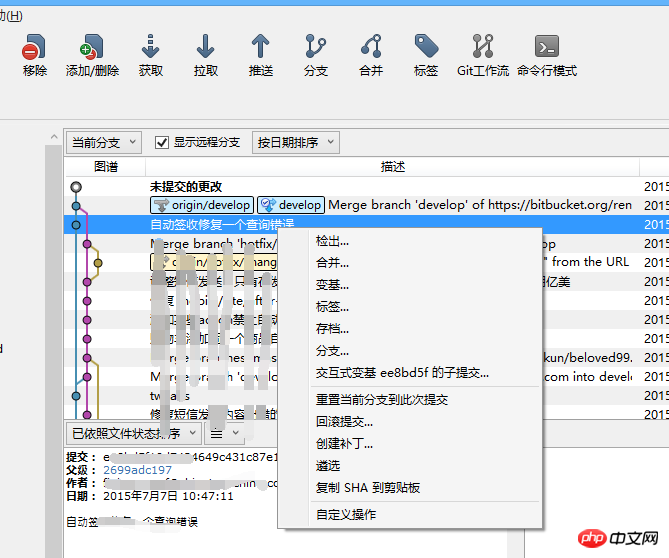Open the file status sorting (已依照文件状态排序) dropdown
This screenshot has height=558, width=669.
click(x=134, y=433)
